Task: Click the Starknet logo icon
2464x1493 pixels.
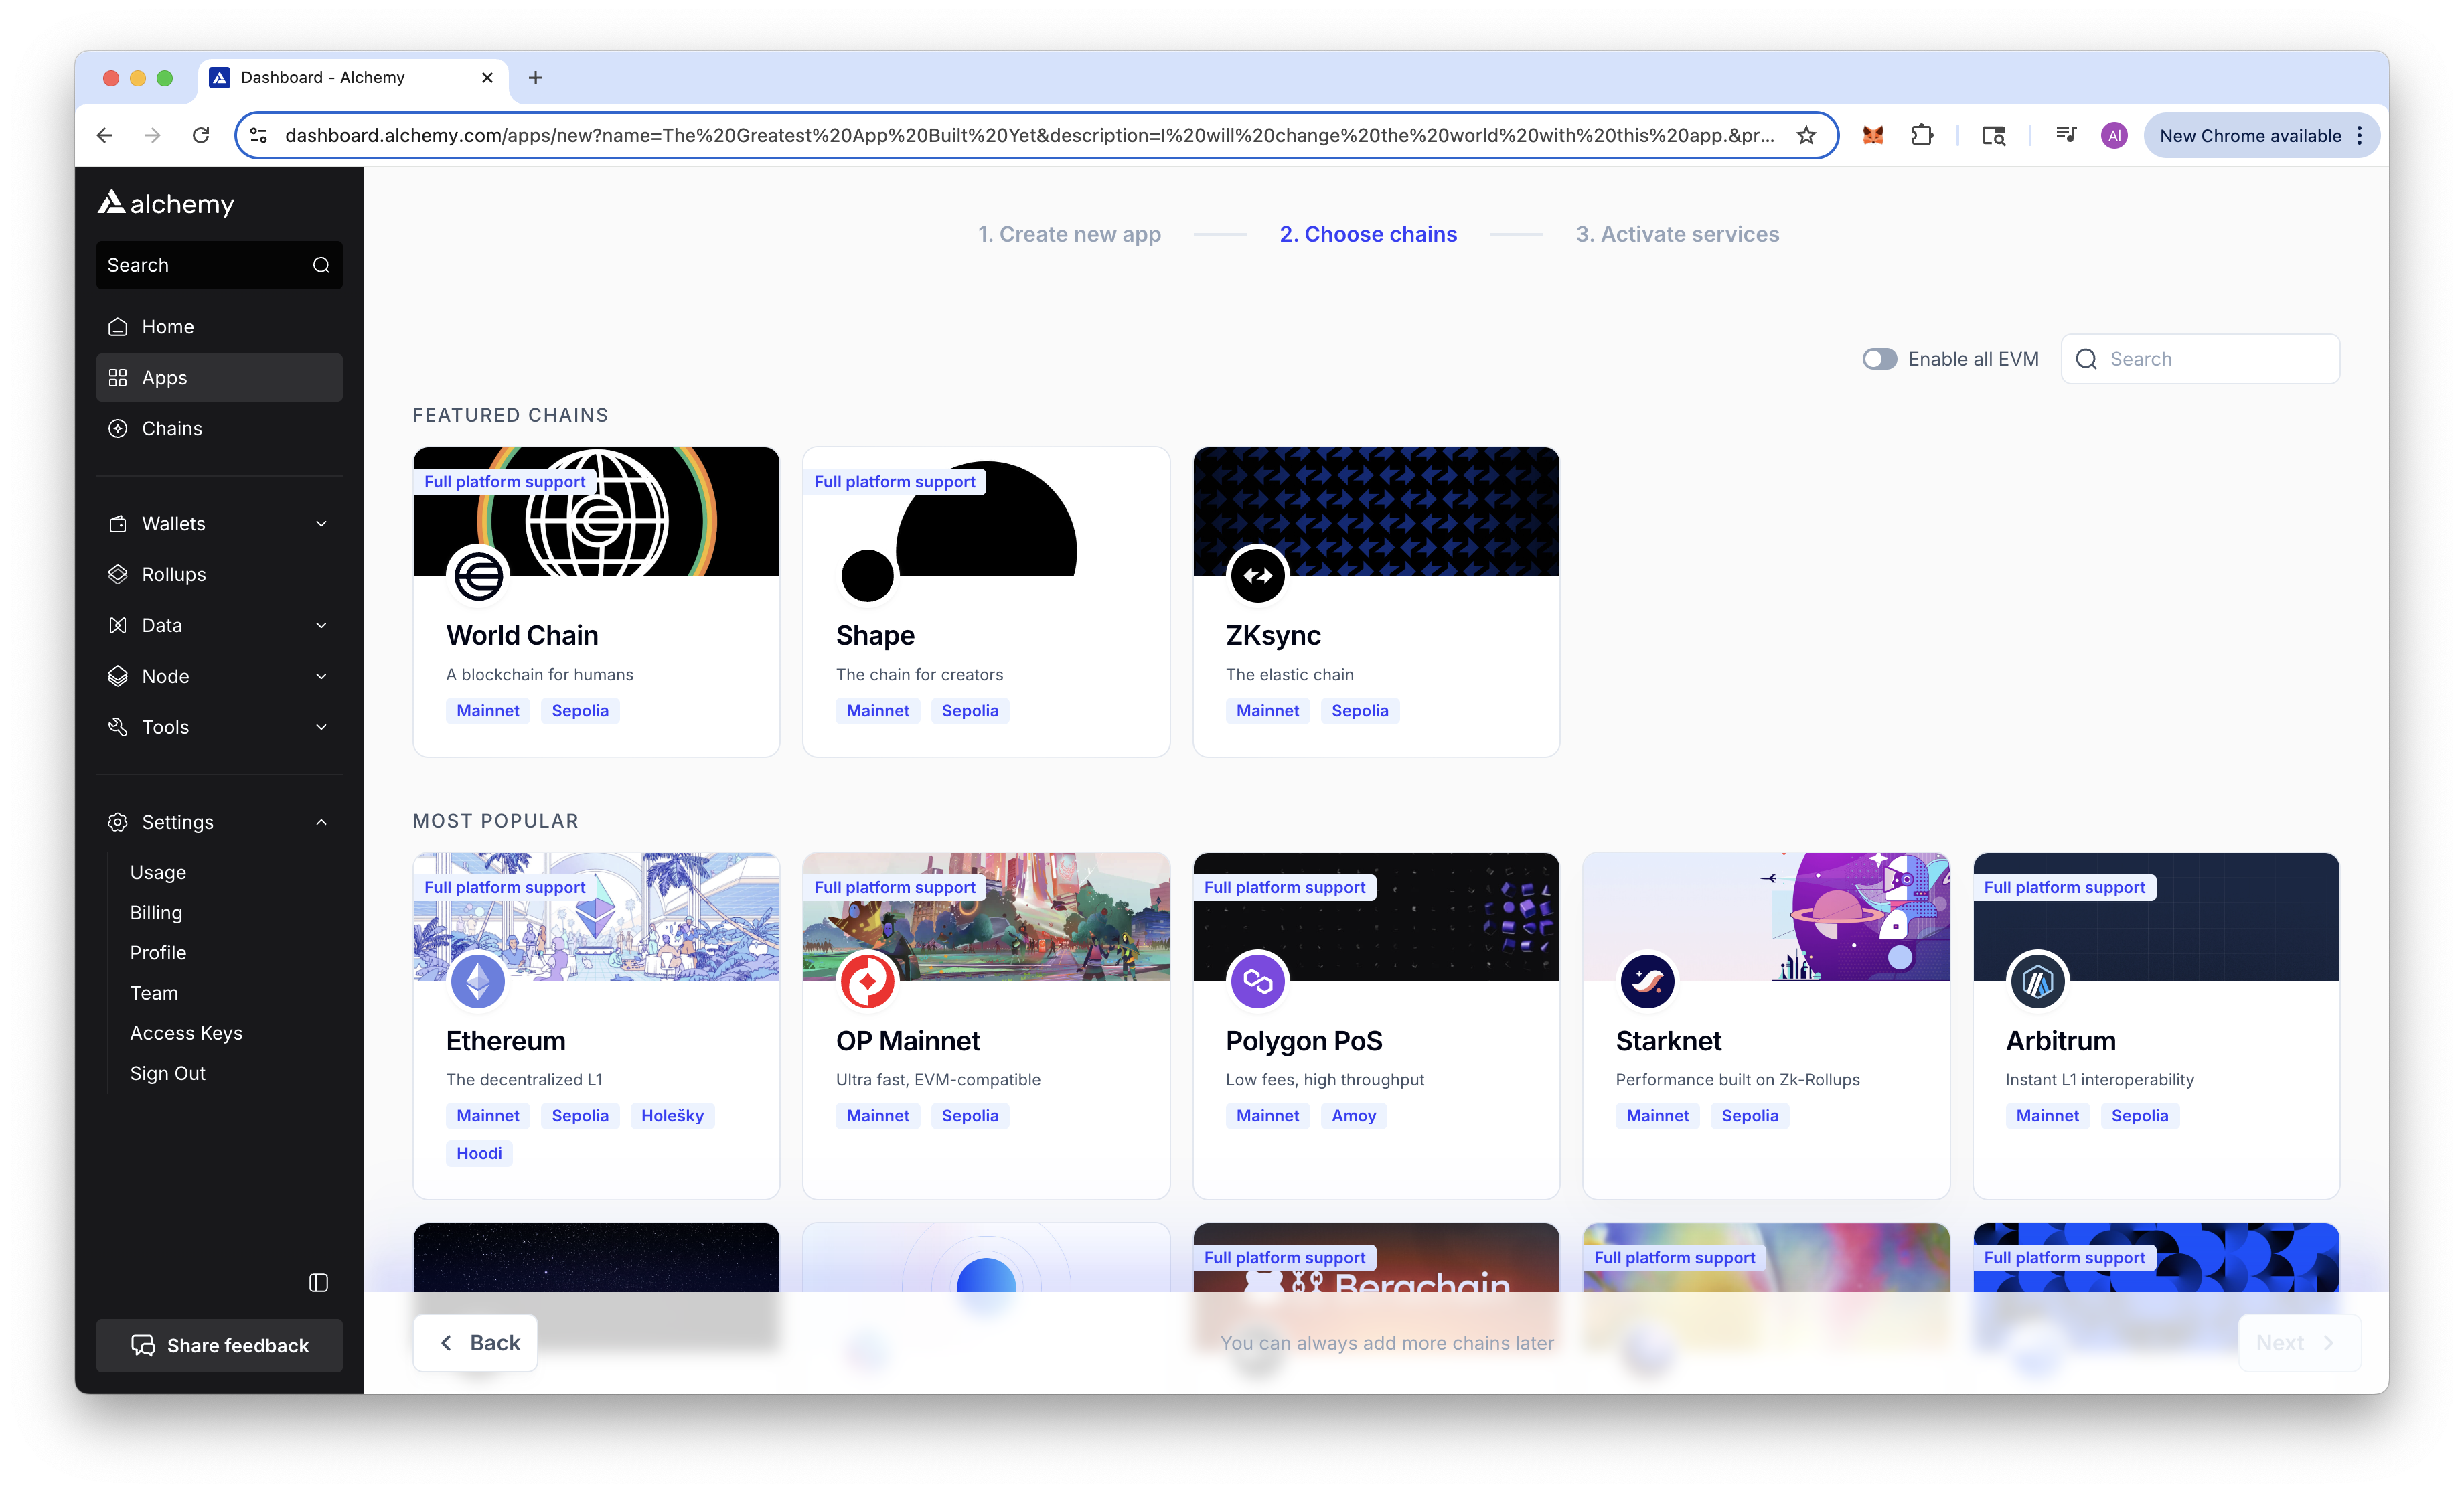Action: (1648, 981)
